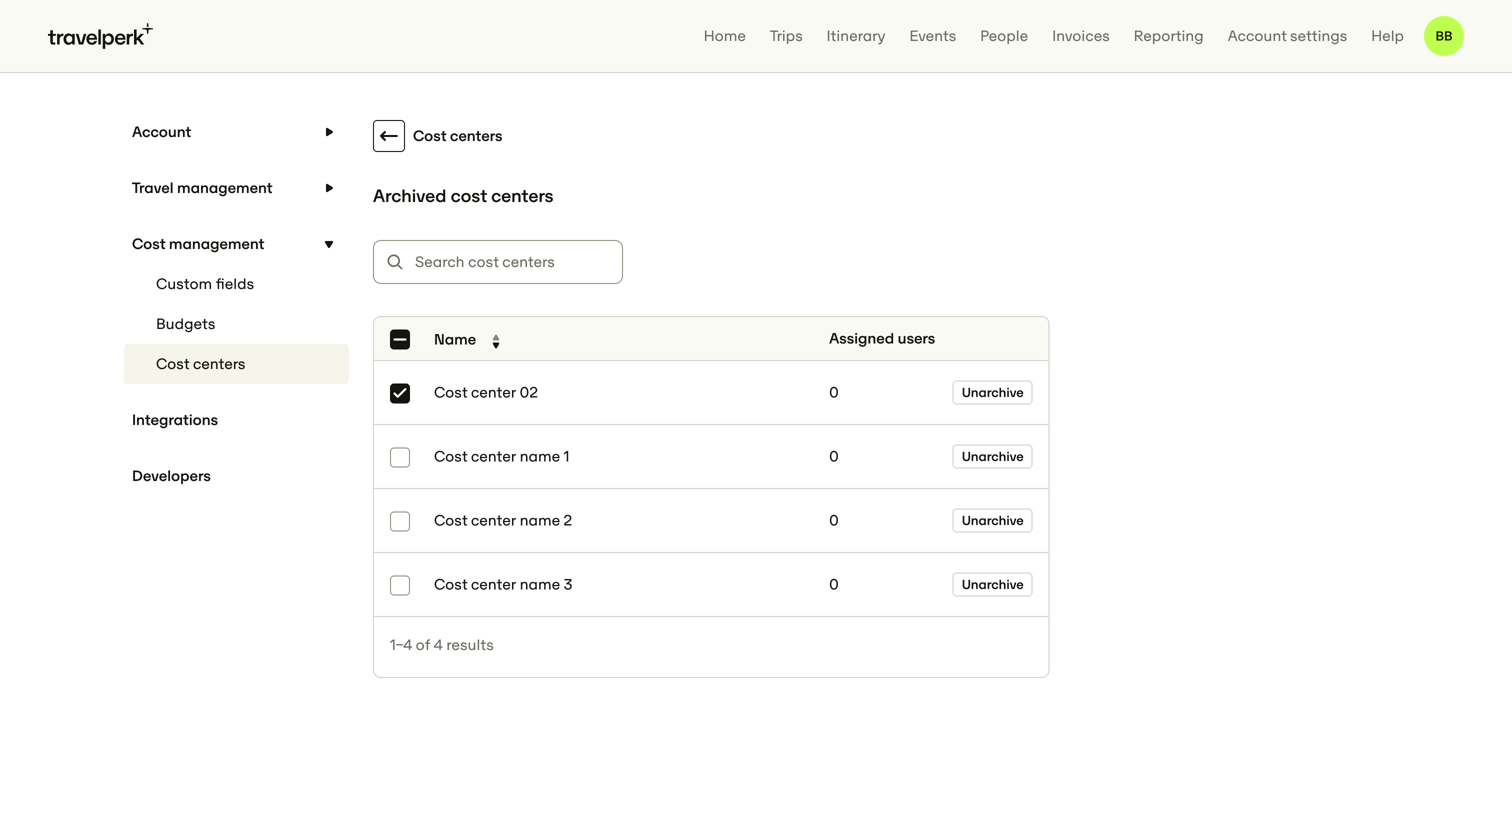Image resolution: width=1512 pixels, height=814 pixels.
Task: Open Developers in the sidebar
Action: [171, 476]
